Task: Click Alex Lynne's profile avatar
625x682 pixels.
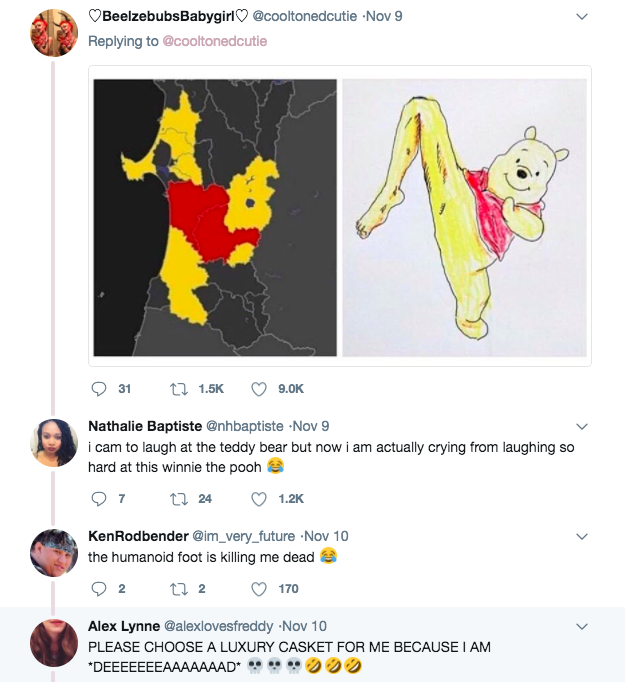Action: 53,644
